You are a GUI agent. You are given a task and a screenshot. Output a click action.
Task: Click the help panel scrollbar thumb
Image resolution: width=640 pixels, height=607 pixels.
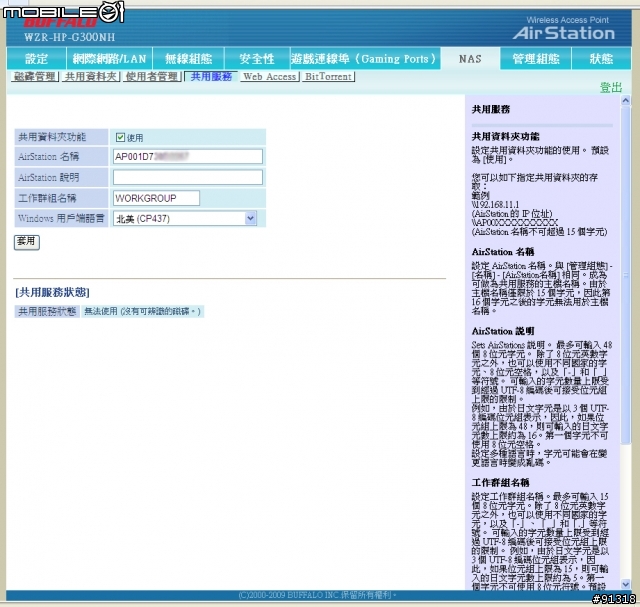pos(625,276)
